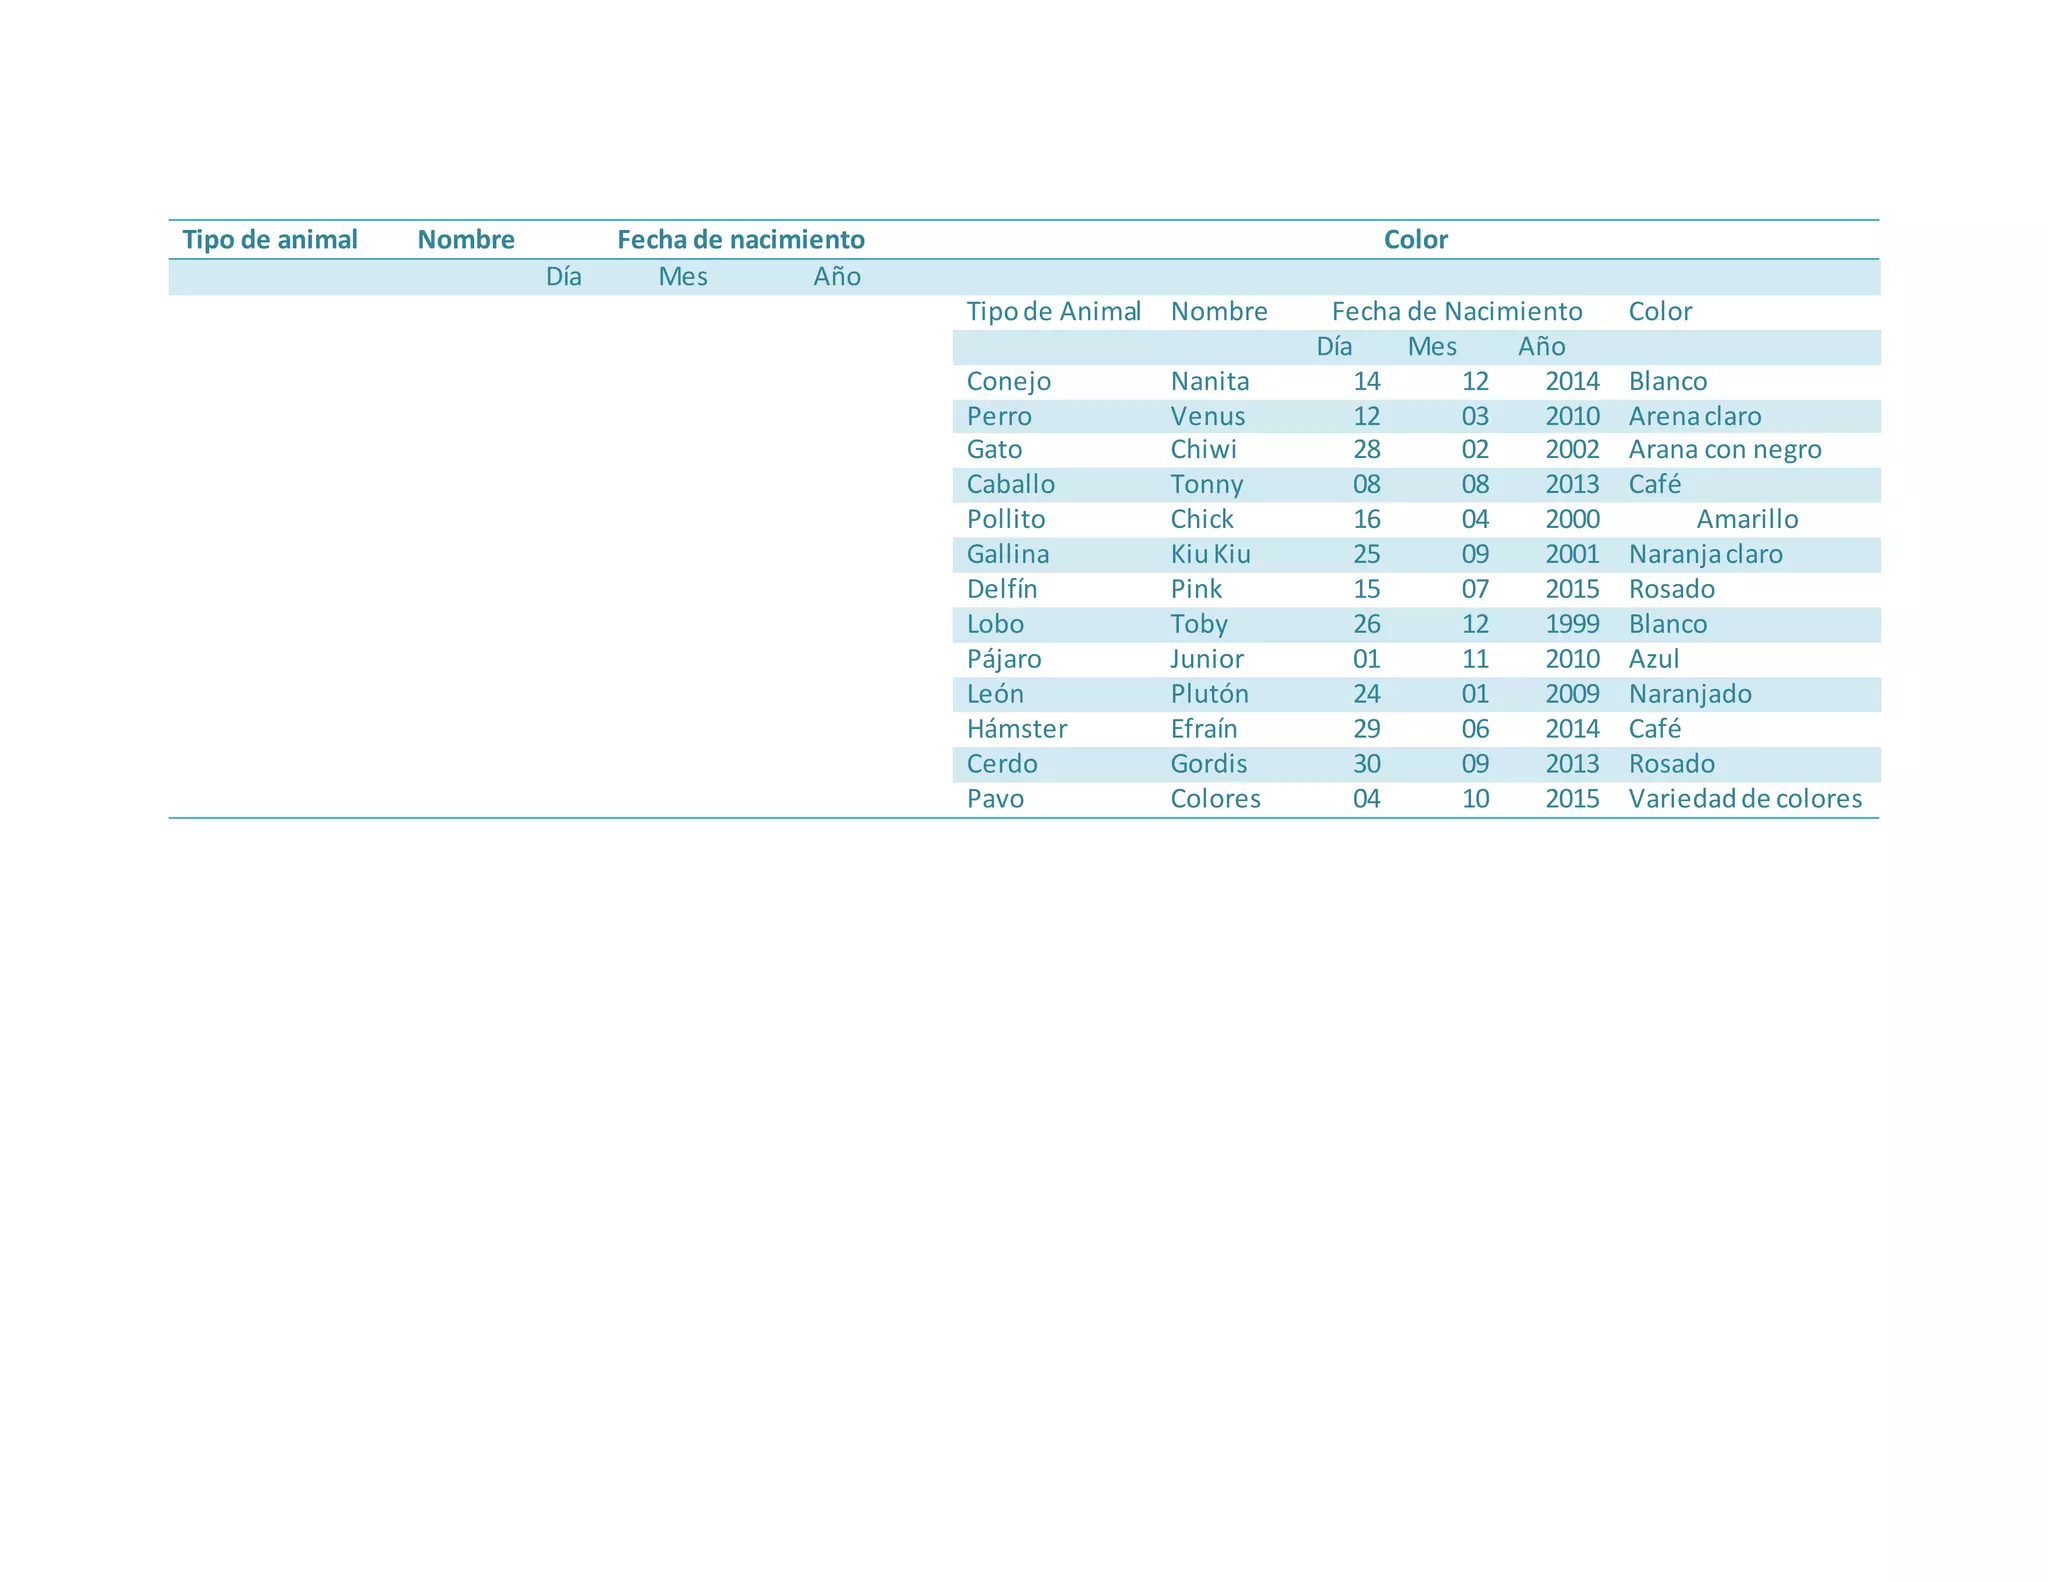This screenshot has height=1582, width=2048.
Task: Select the centered 'Amarillo' cell
Action: point(1746,519)
